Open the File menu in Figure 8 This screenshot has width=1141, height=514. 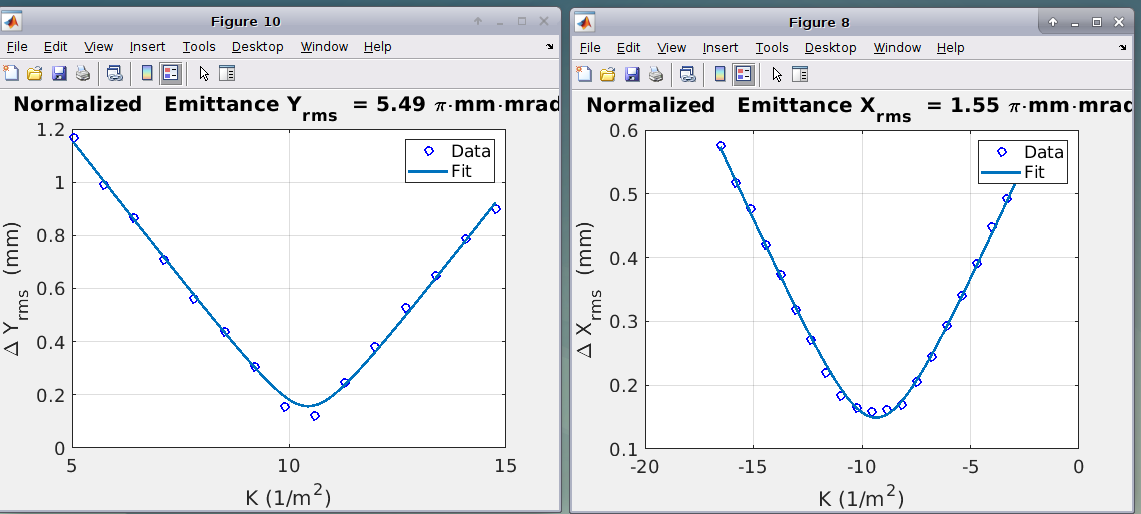pyautogui.click(x=590, y=48)
